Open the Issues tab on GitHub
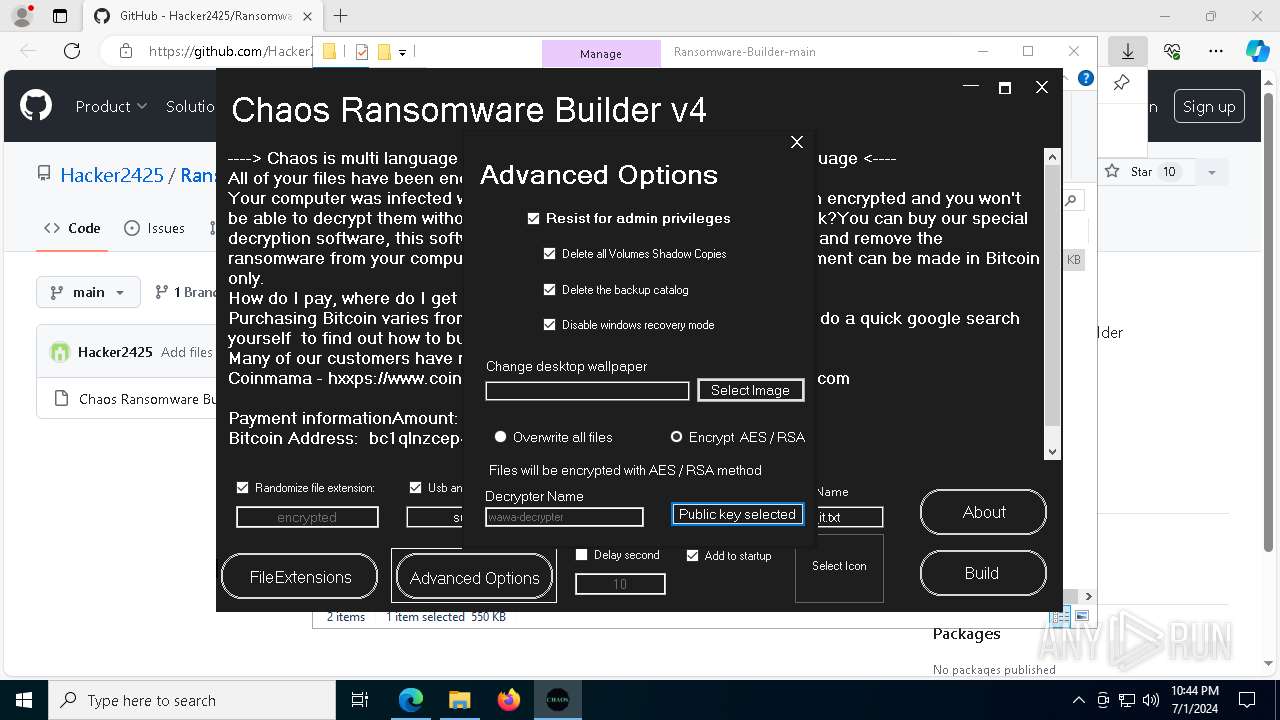Viewport: 1280px width, 720px height. [x=154, y=228]
